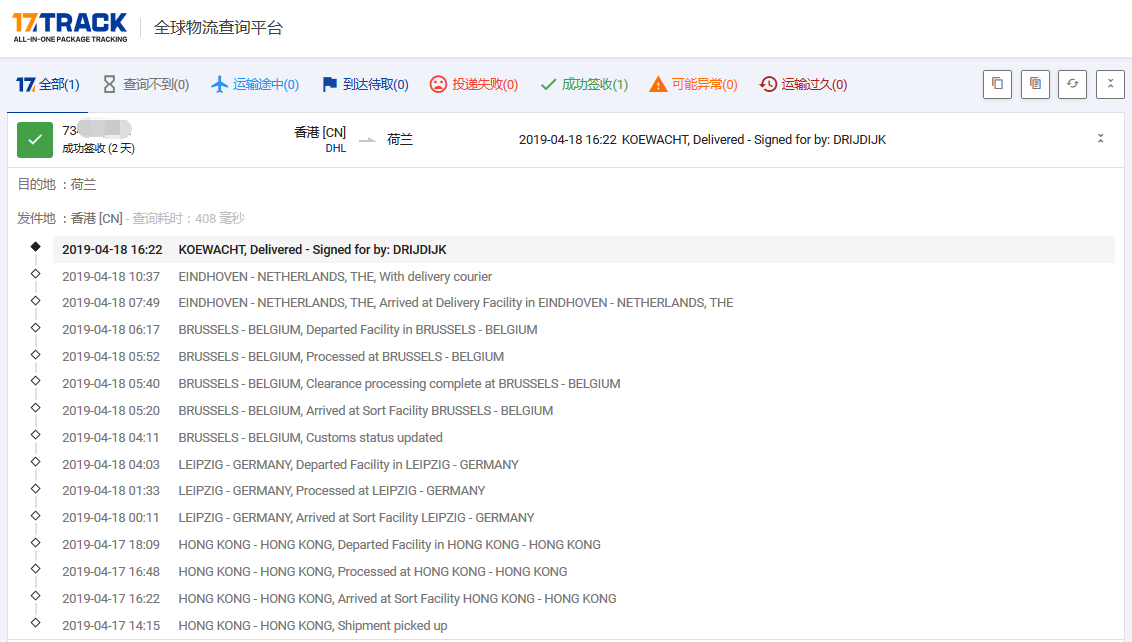Screen dimensions: 1132x642
Task: Click the 17TRACK logo
Action: pos(70,27)
